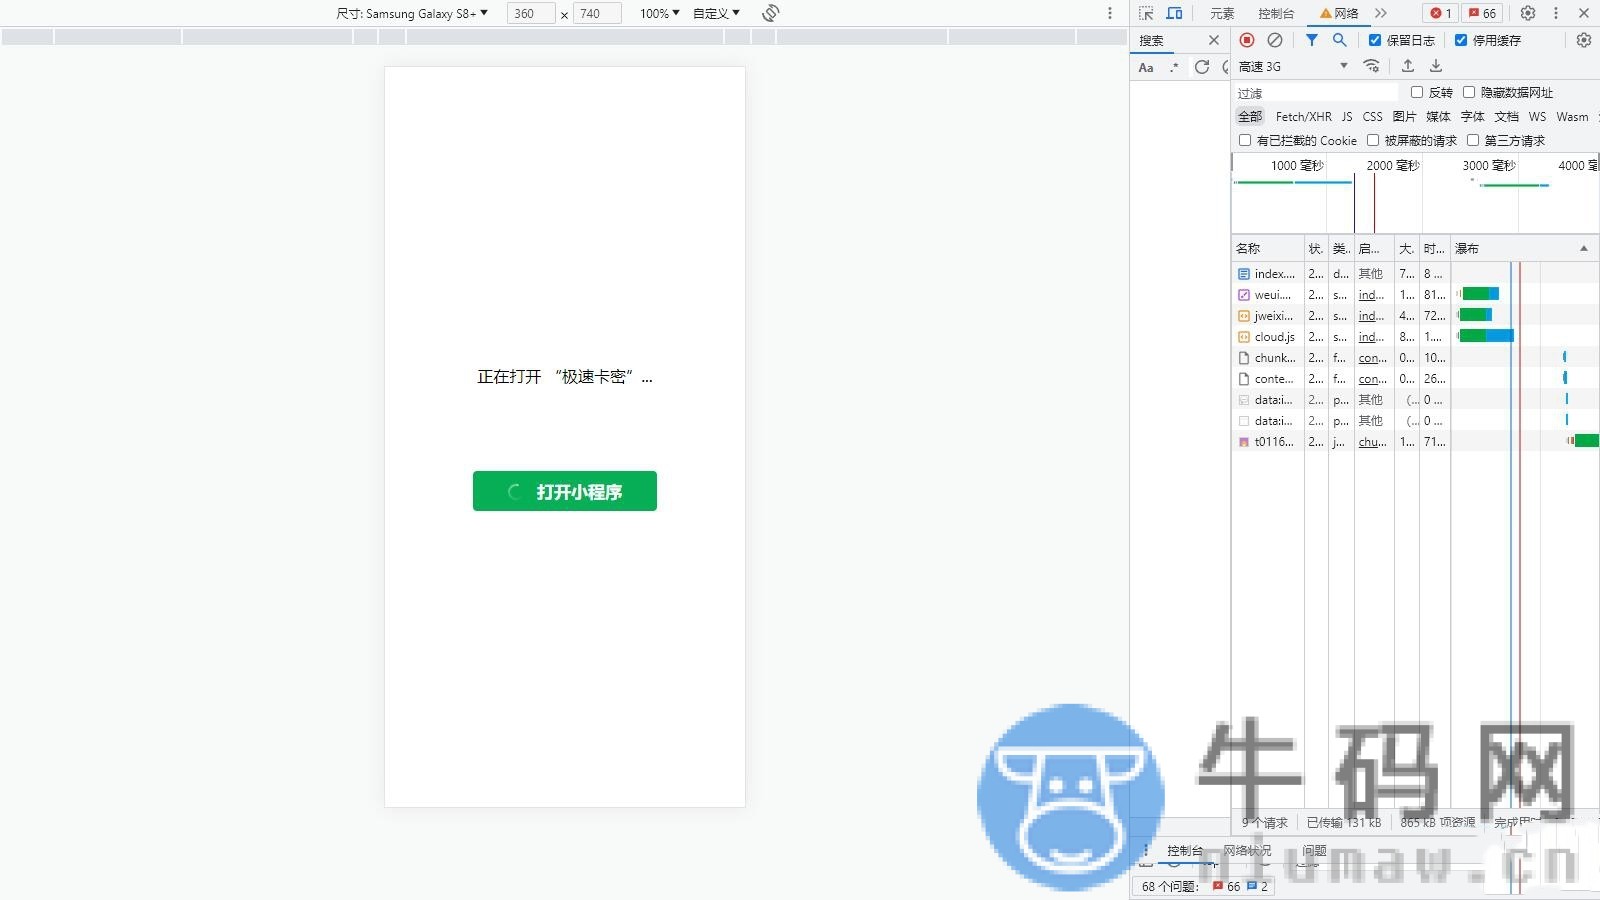
Task: Click the device width input 360
Action: (x=531, y=13)
